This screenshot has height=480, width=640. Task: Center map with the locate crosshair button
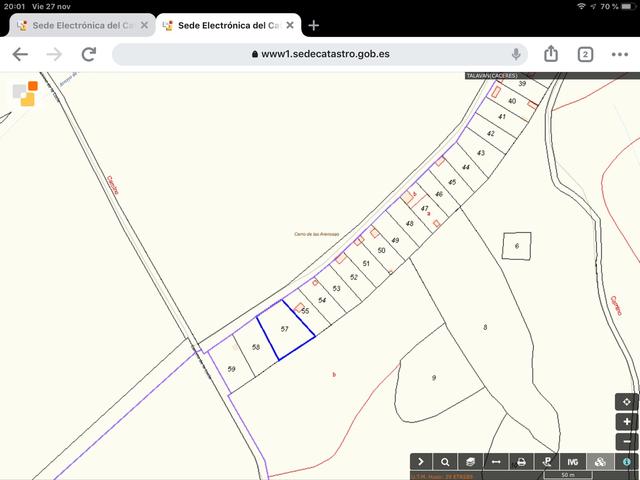[x=627, y=402]
